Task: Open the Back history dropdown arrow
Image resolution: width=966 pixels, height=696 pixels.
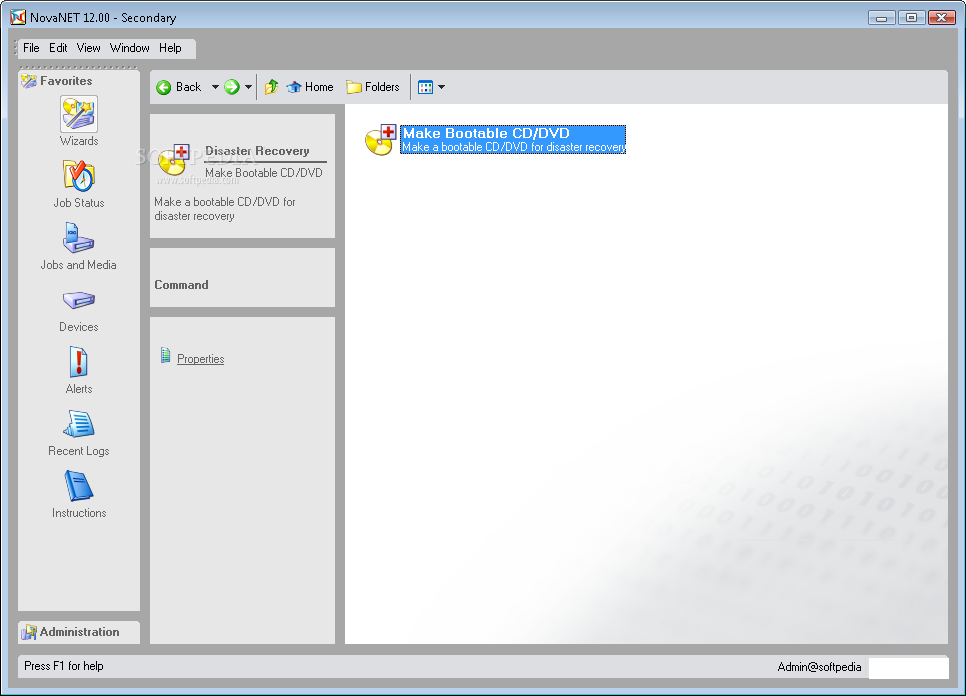Action: 215,87
